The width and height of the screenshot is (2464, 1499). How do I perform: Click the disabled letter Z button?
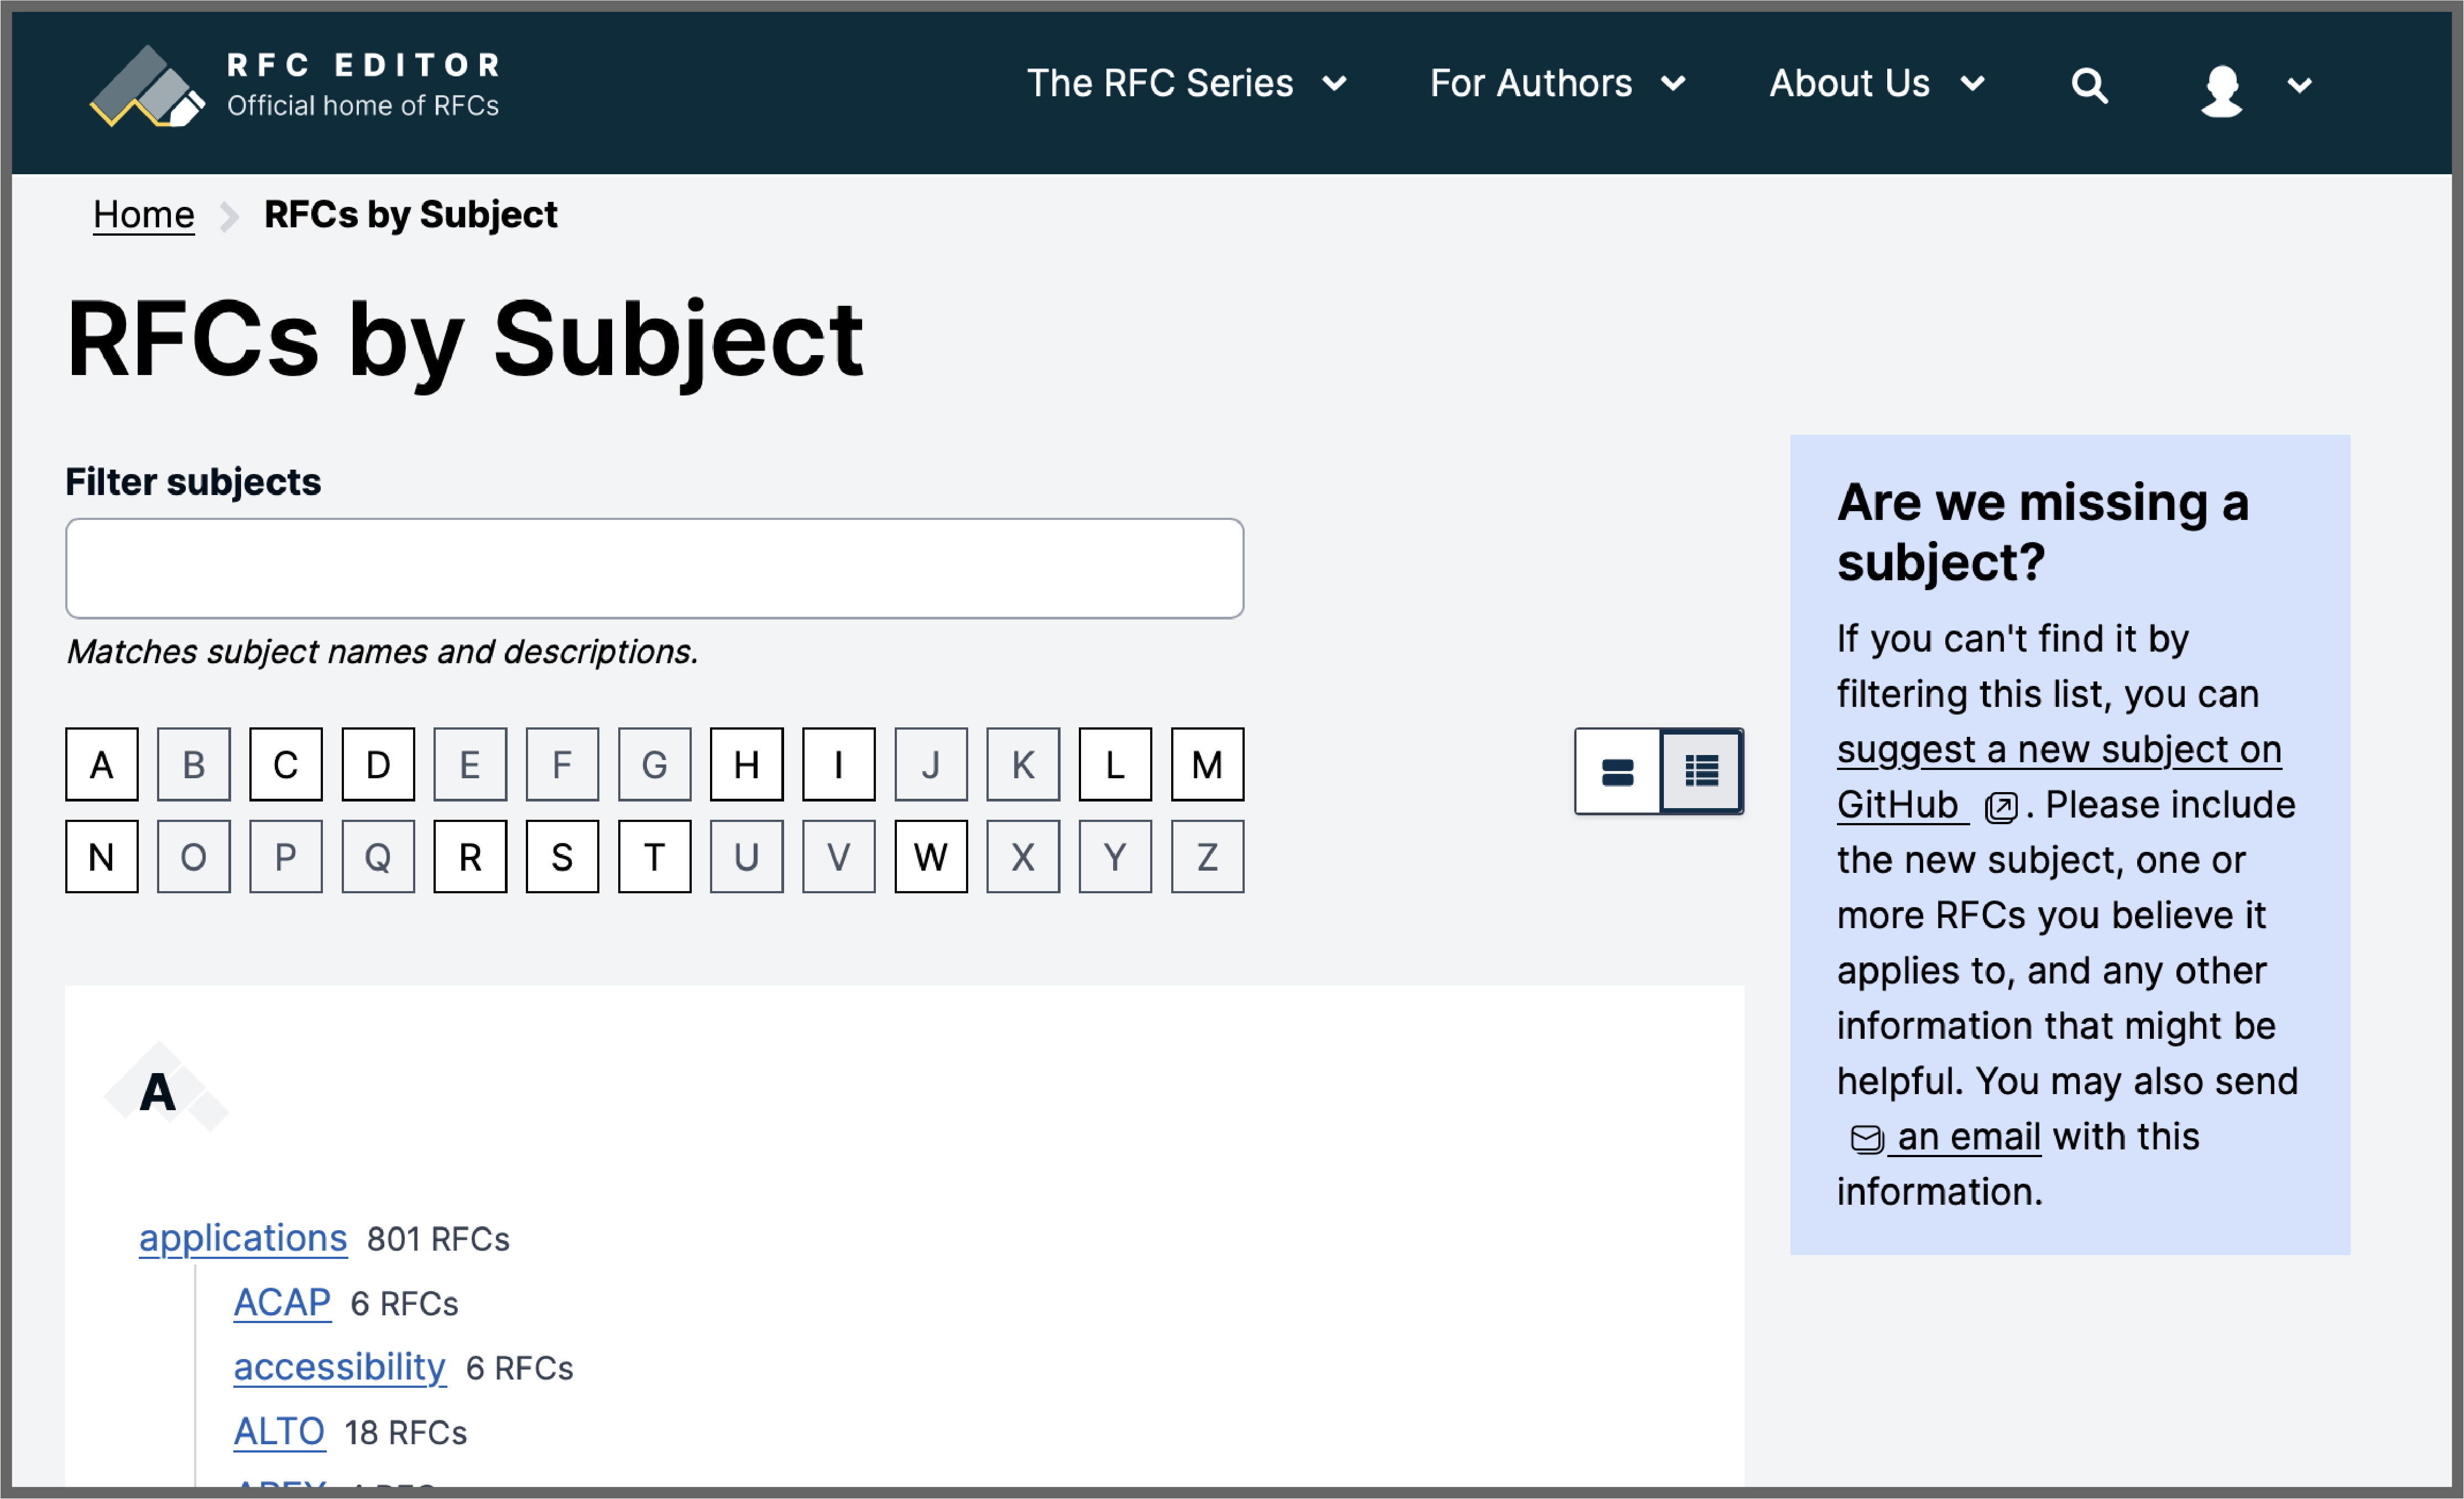click(x=1207, y=856)
